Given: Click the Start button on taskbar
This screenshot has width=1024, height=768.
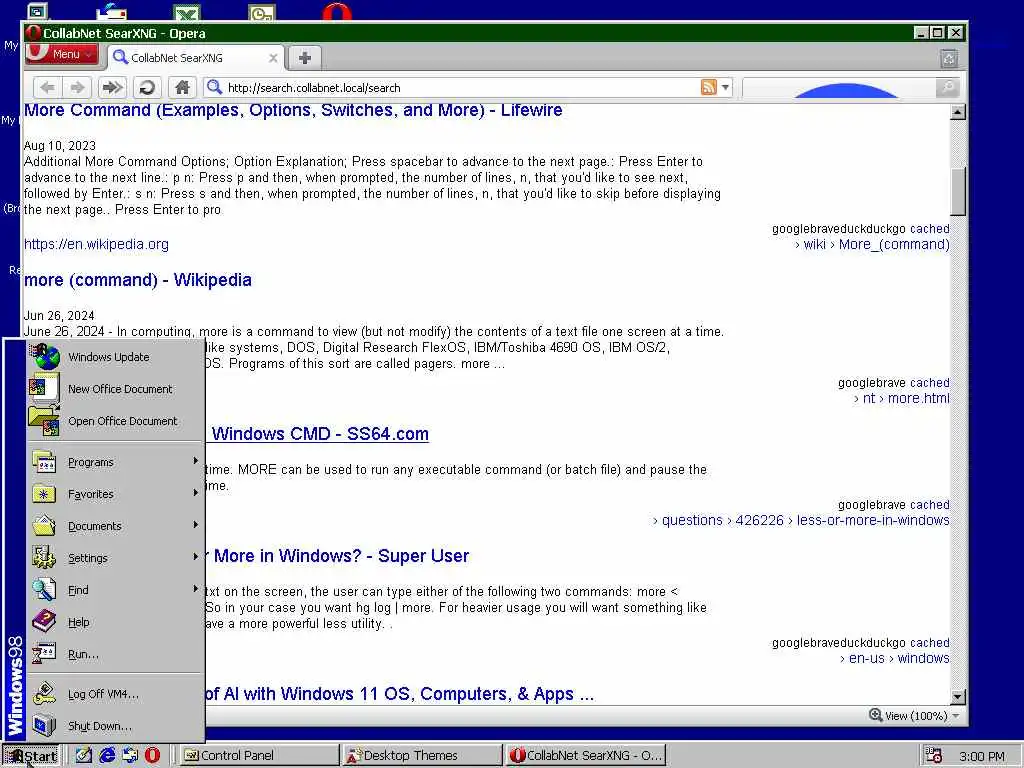Looking at the screenshot, I should pos(31,756).
